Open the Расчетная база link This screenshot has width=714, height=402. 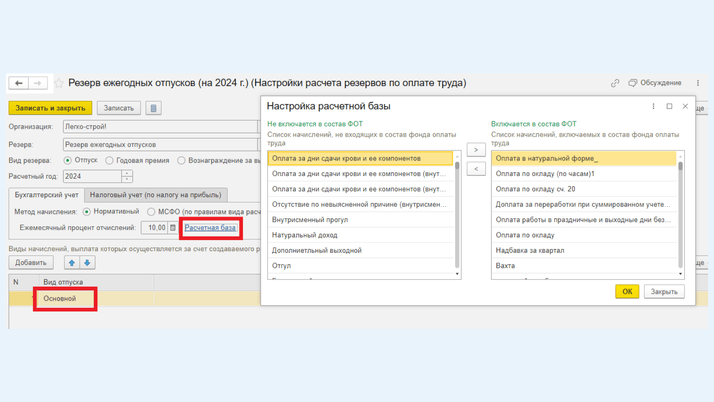(x=210, y=228)
